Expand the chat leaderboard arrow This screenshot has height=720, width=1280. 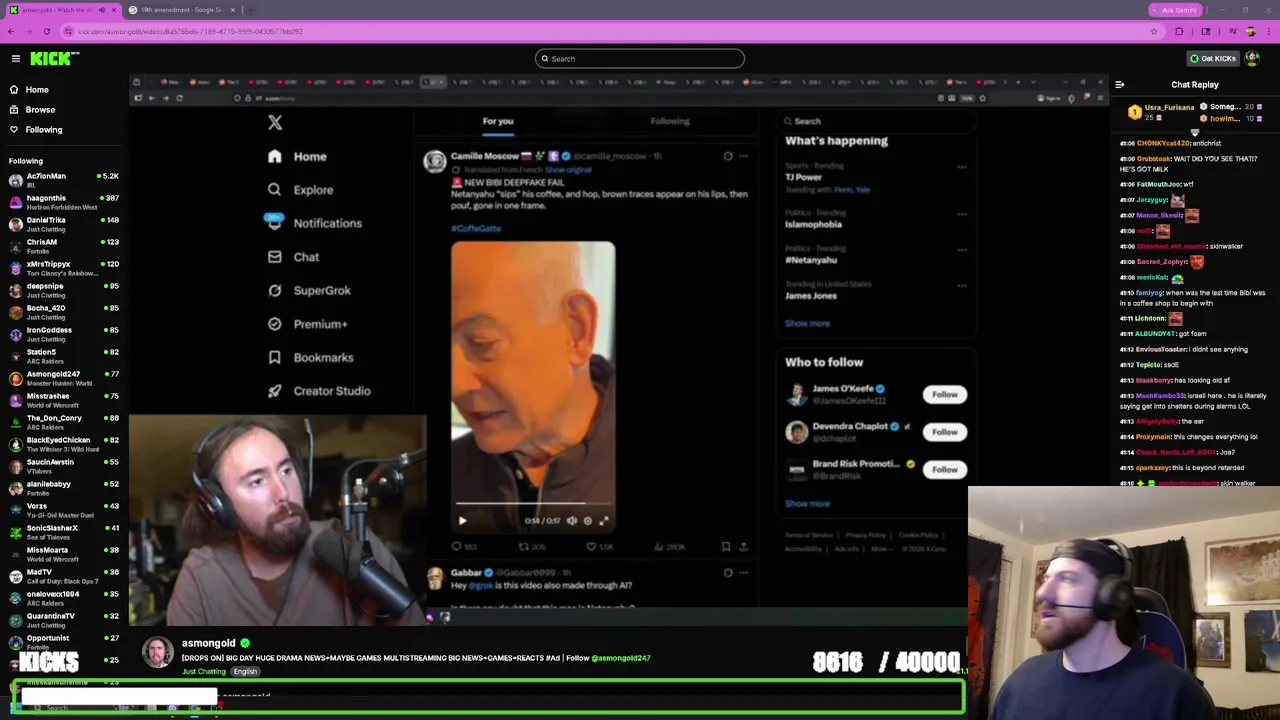click(1194, 131)
